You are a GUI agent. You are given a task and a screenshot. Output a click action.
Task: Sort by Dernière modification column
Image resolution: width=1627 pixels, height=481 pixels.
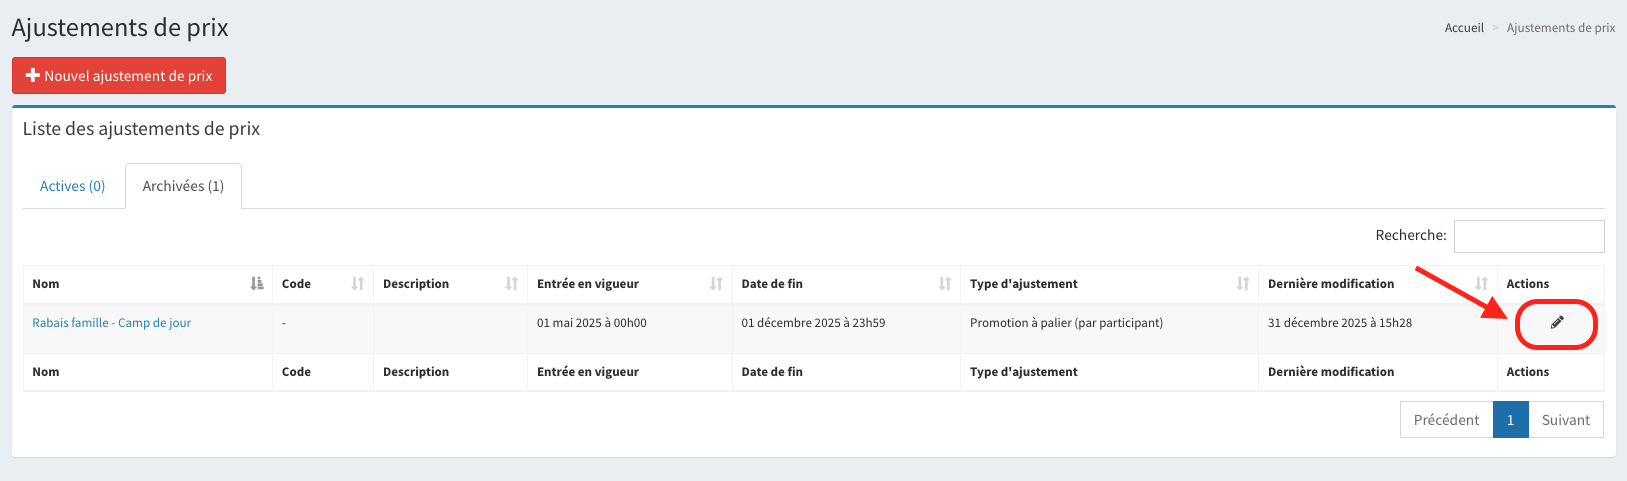pyautogui.click(x=1378, y=284)
